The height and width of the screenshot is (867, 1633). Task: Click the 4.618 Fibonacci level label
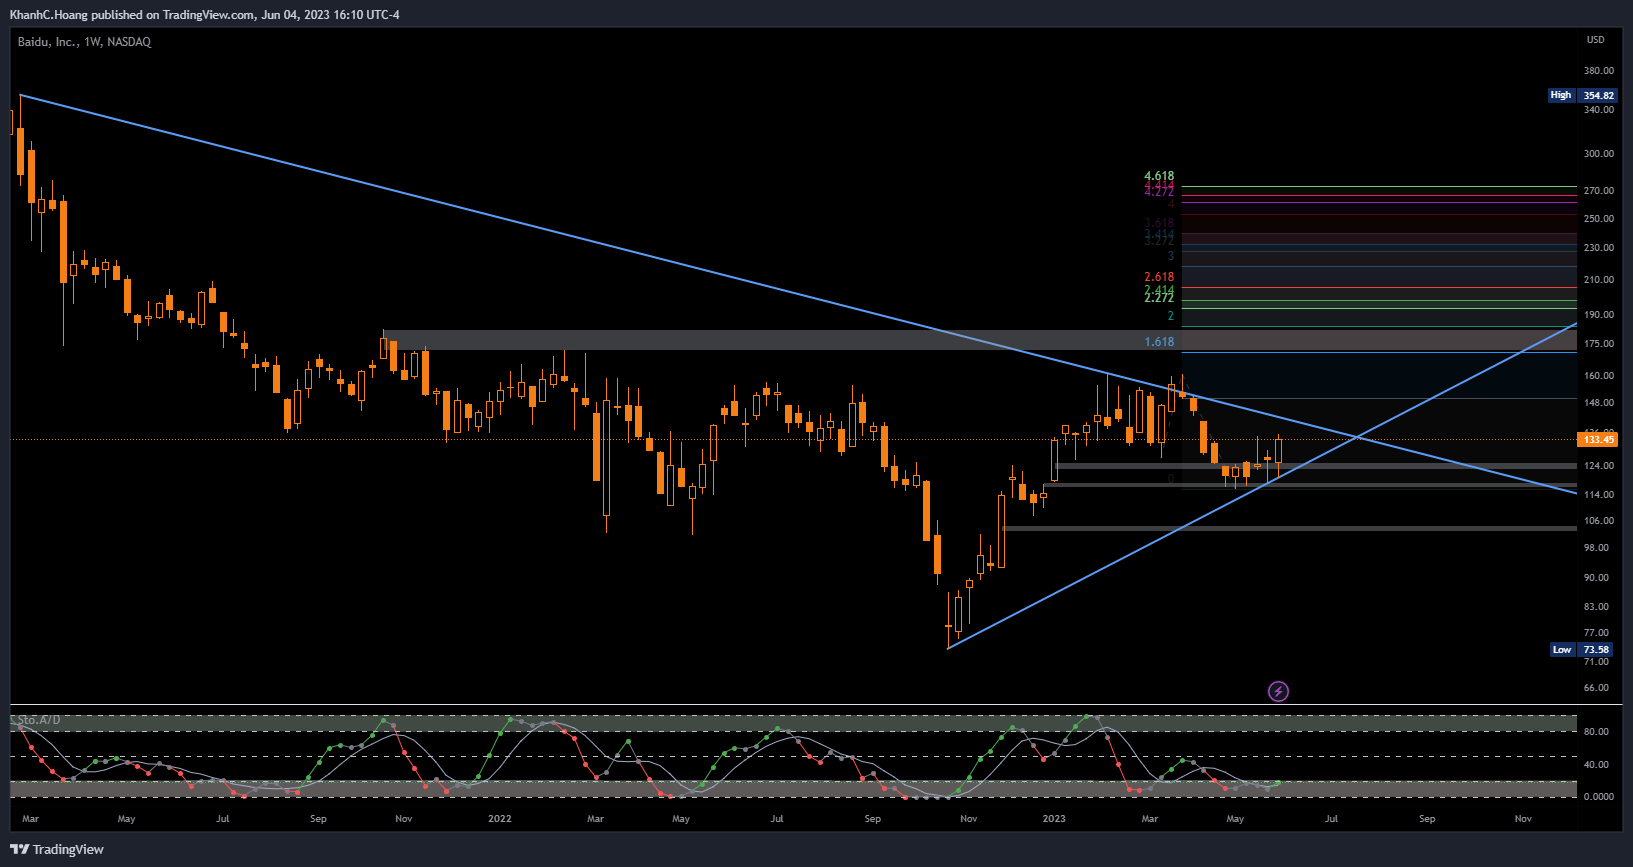pos(1159,176)
